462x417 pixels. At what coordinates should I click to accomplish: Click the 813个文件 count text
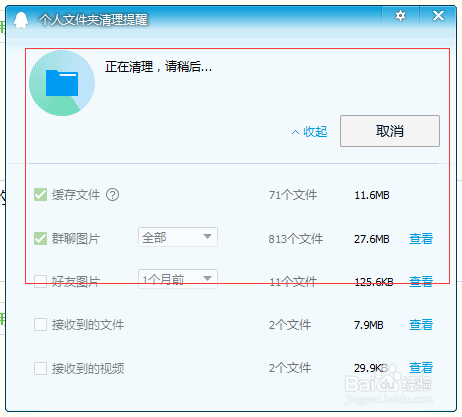tap(296, 239)
